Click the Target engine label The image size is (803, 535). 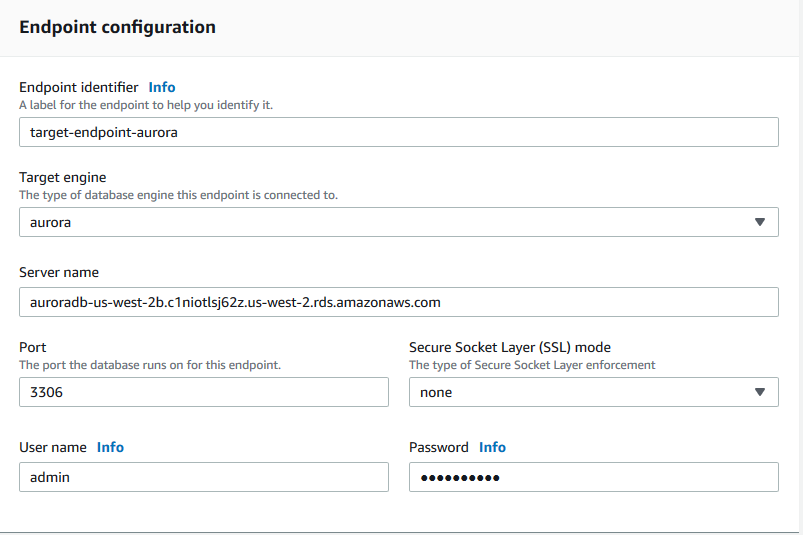[x=62, y=177]
